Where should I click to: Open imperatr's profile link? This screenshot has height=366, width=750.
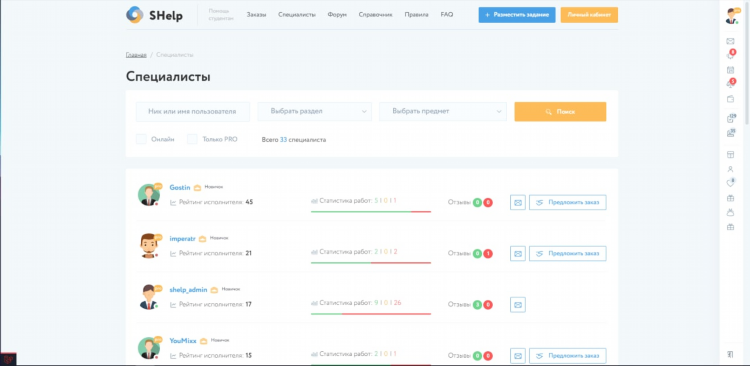[x=183, y=238]
